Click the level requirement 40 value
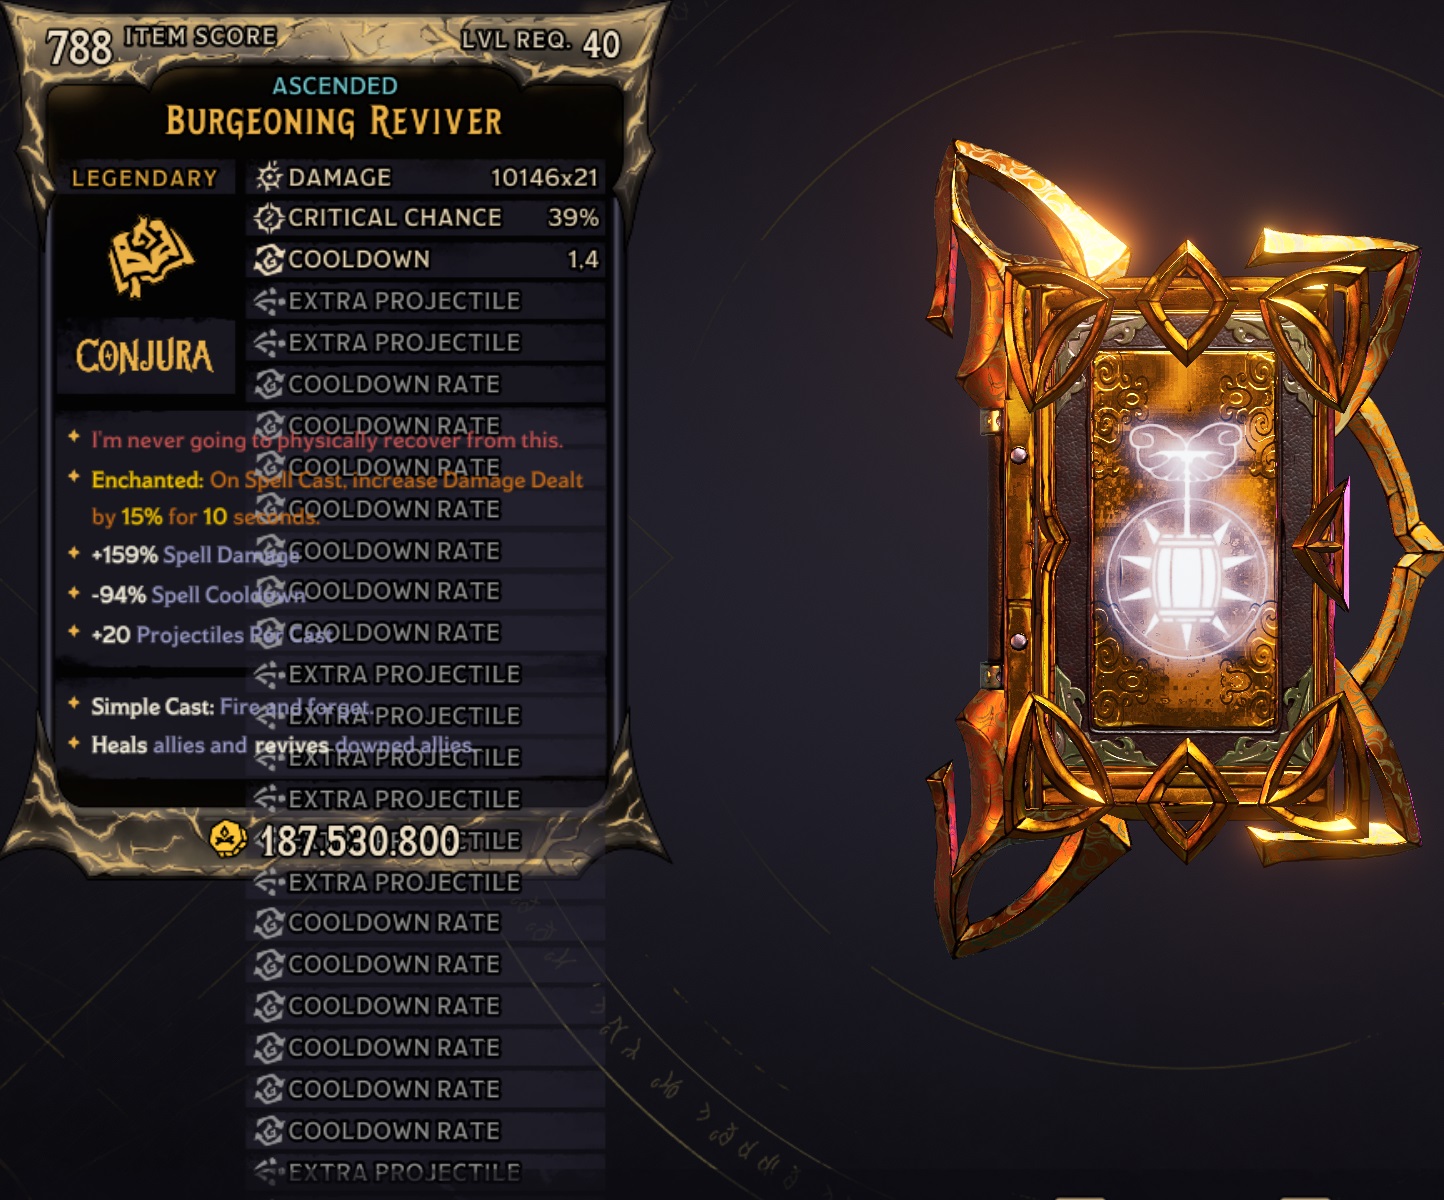Screen dimensions: 1444x1200 [x=601, y=44]
